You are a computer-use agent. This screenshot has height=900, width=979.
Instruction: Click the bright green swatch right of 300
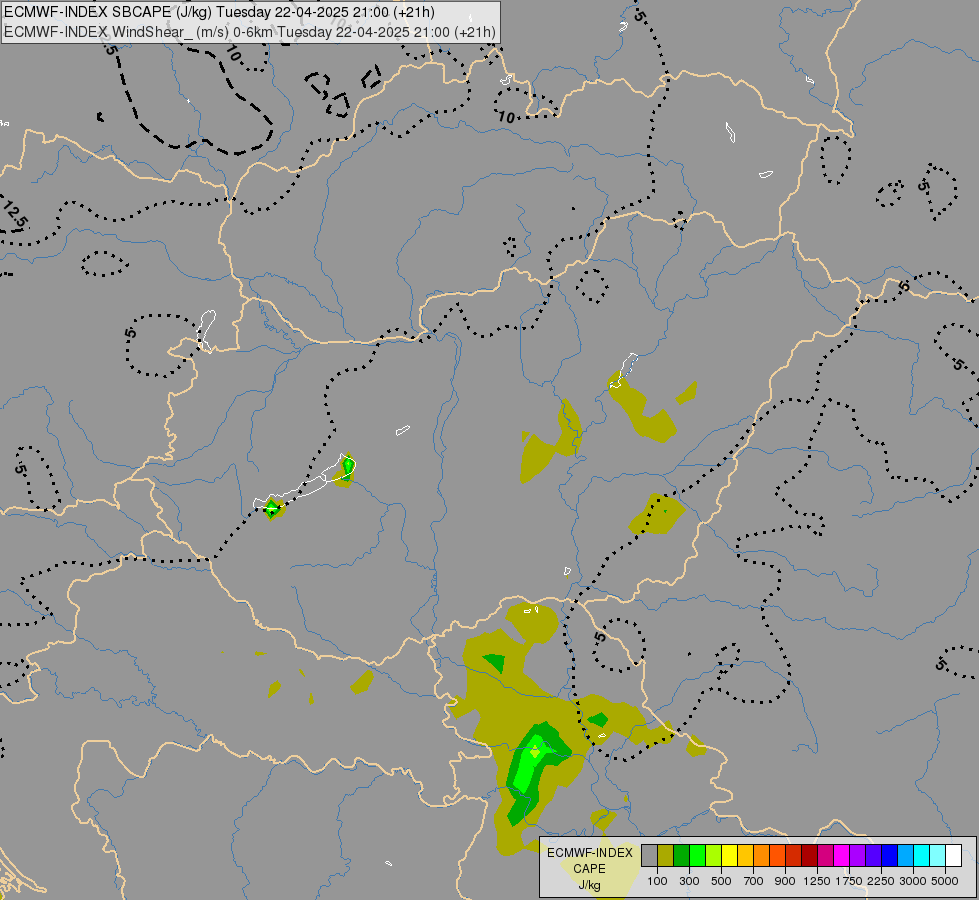tap(697, 856)
